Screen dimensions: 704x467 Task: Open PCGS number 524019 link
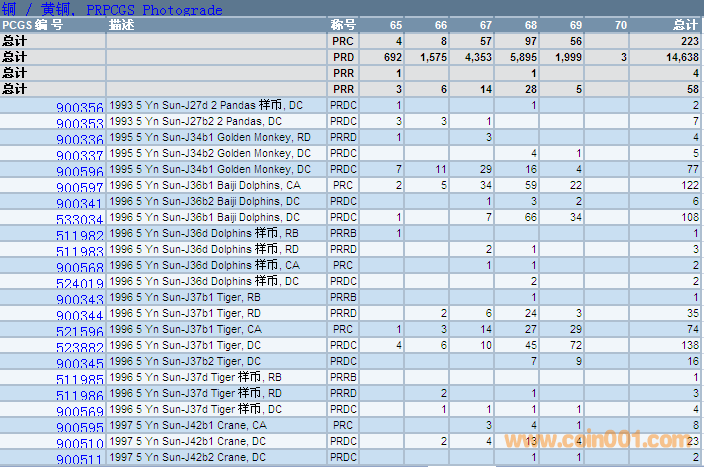tap(78, 283)
